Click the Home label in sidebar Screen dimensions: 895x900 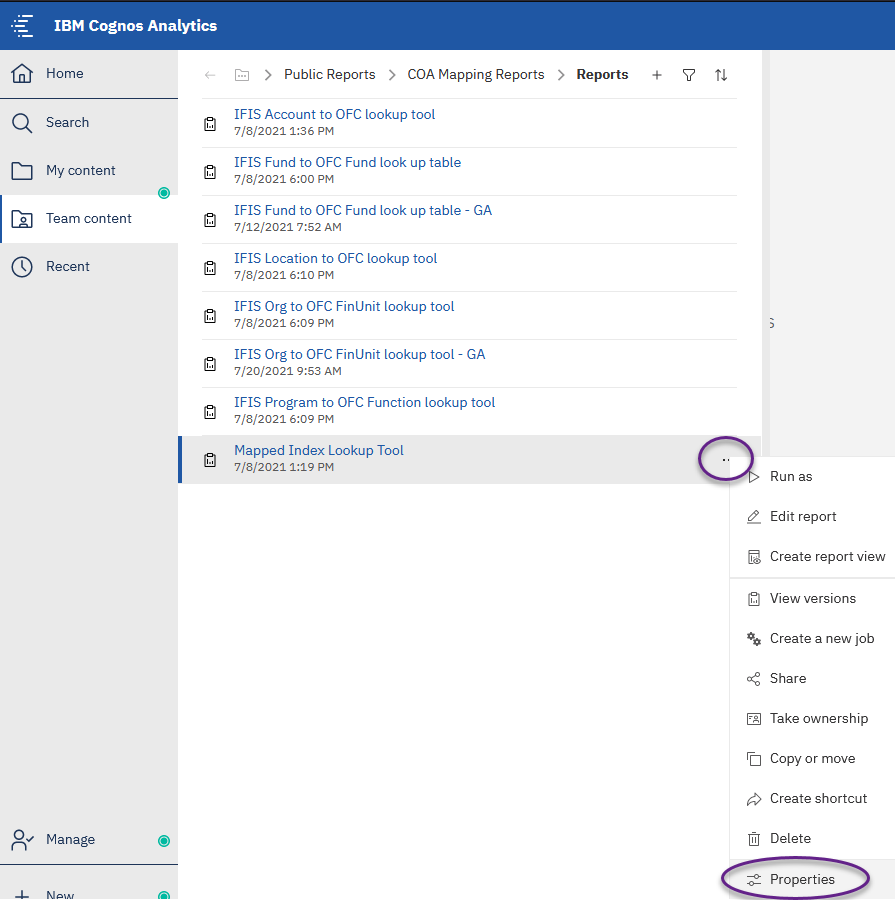pos(65,73)
